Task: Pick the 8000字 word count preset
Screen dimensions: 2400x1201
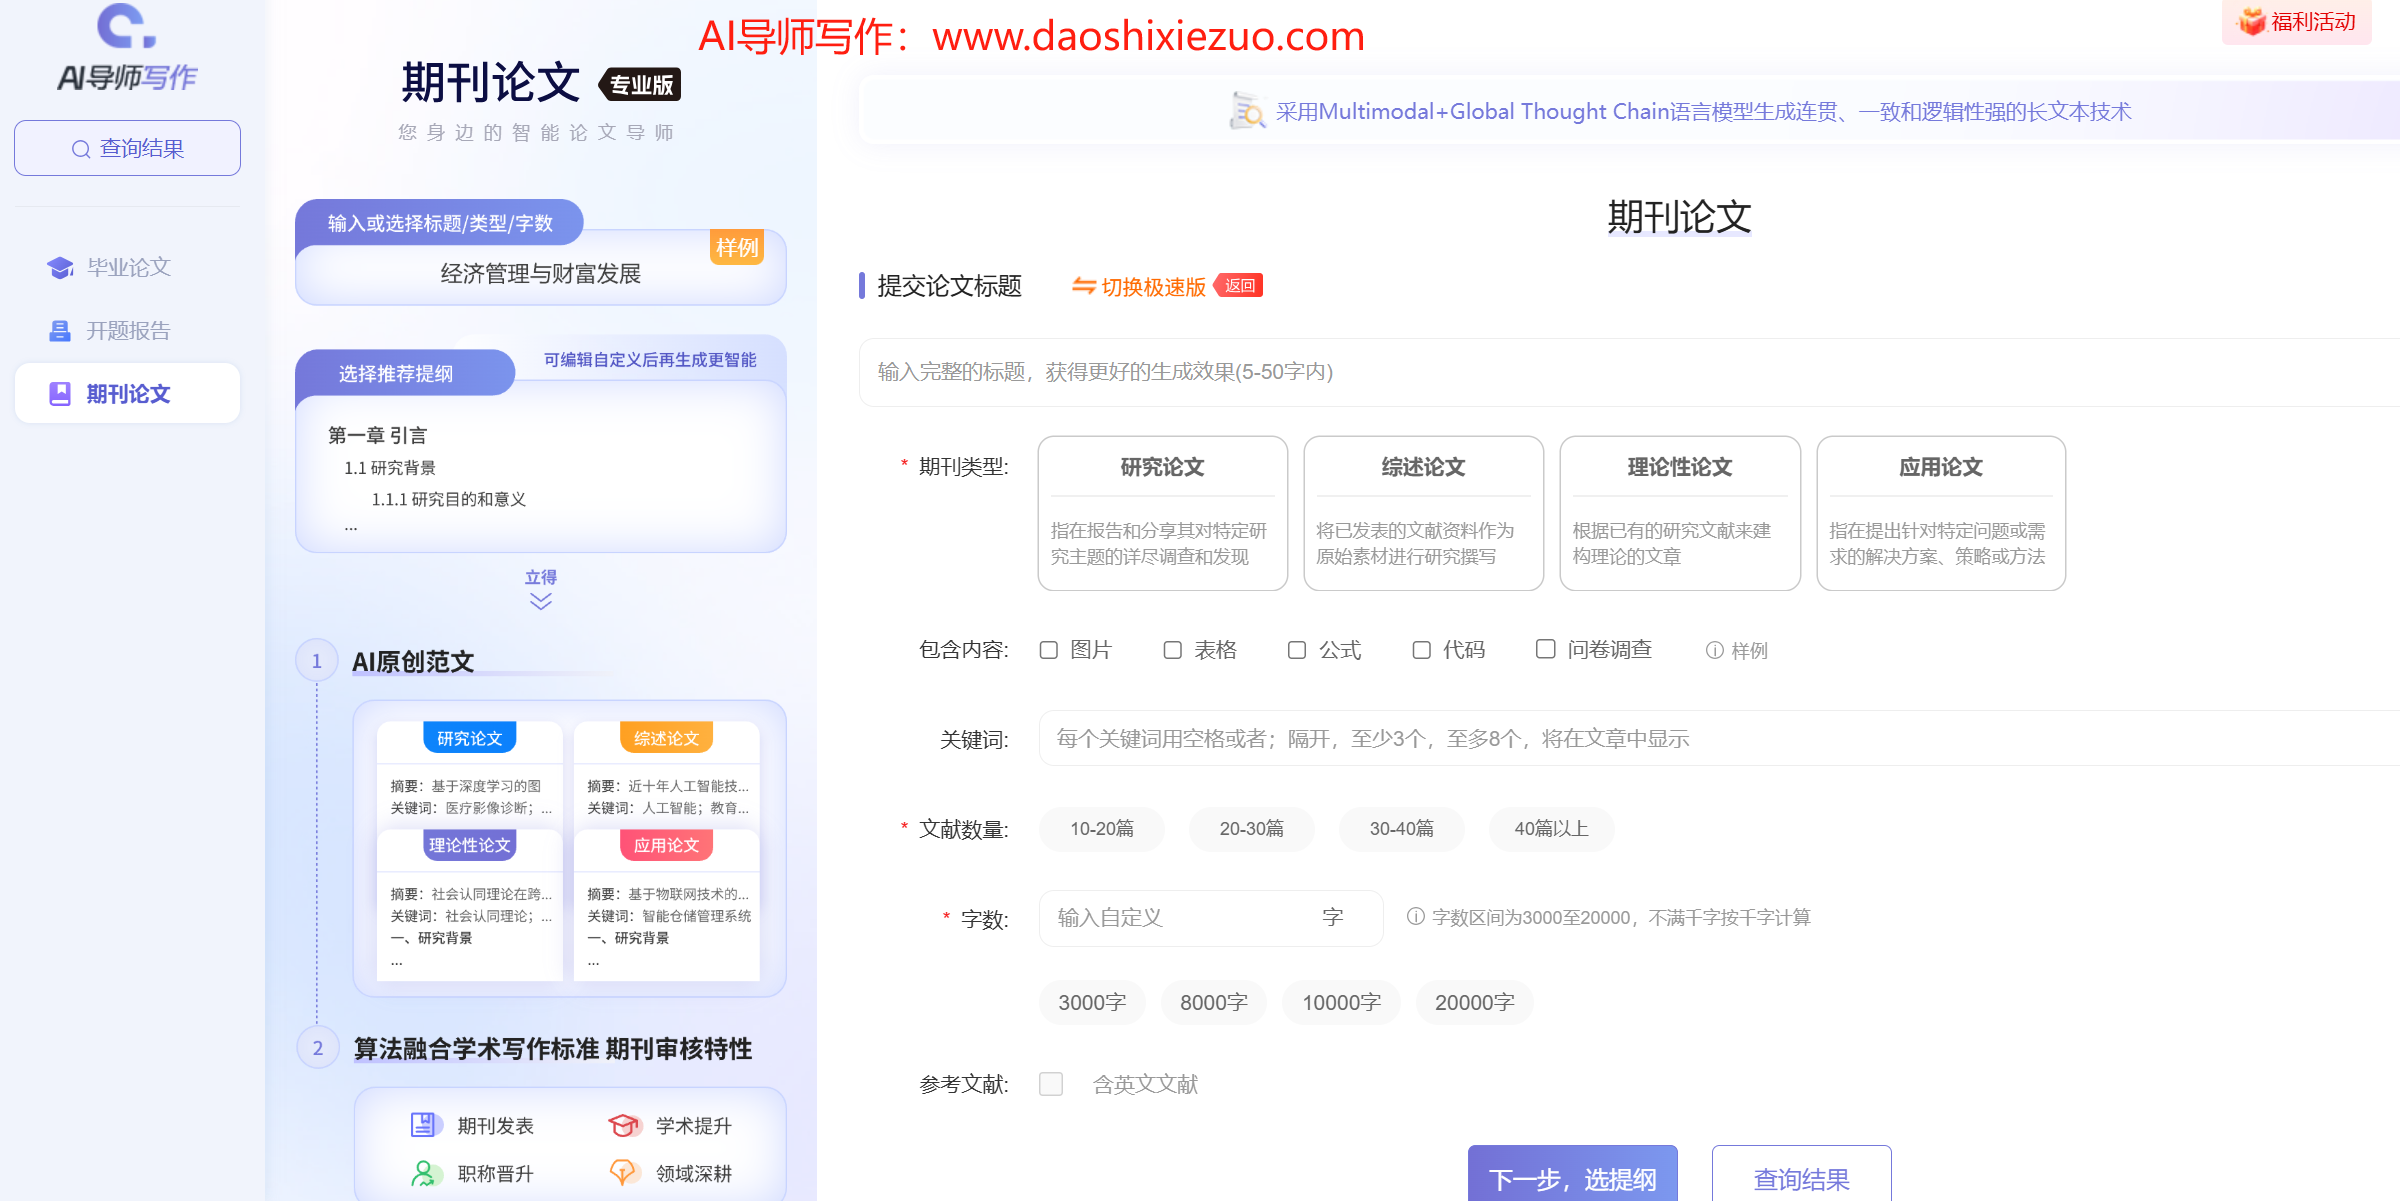Action: coord(1213,1003)
